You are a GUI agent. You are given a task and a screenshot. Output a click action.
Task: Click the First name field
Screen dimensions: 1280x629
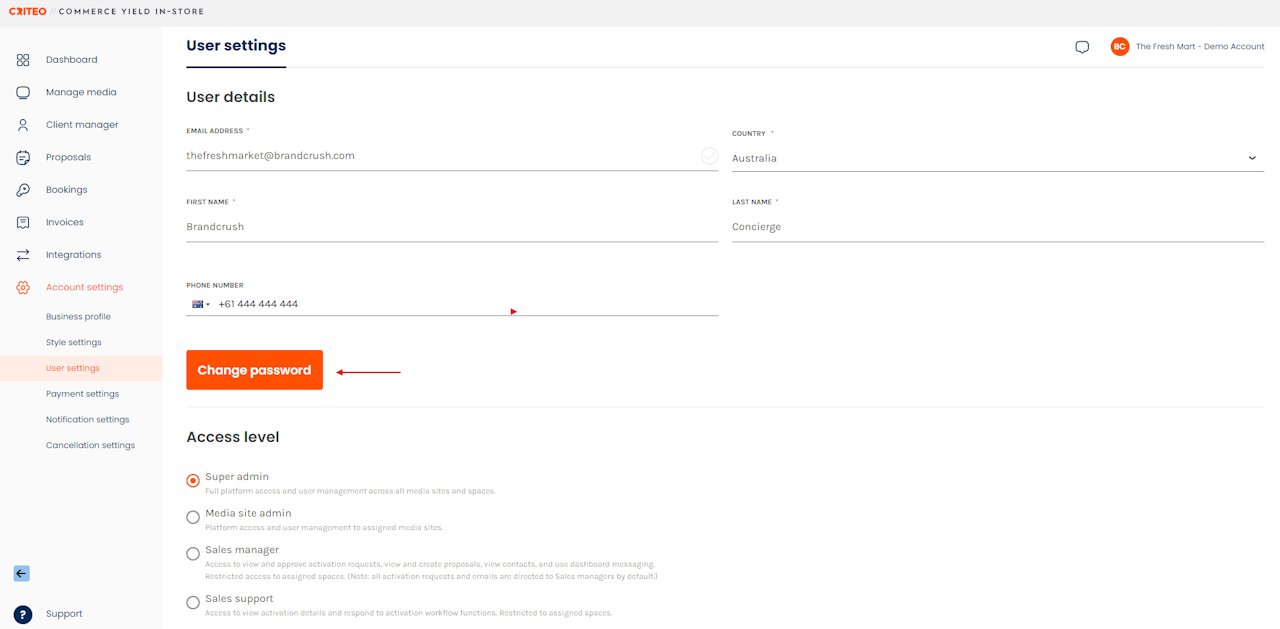click(452, 227)
